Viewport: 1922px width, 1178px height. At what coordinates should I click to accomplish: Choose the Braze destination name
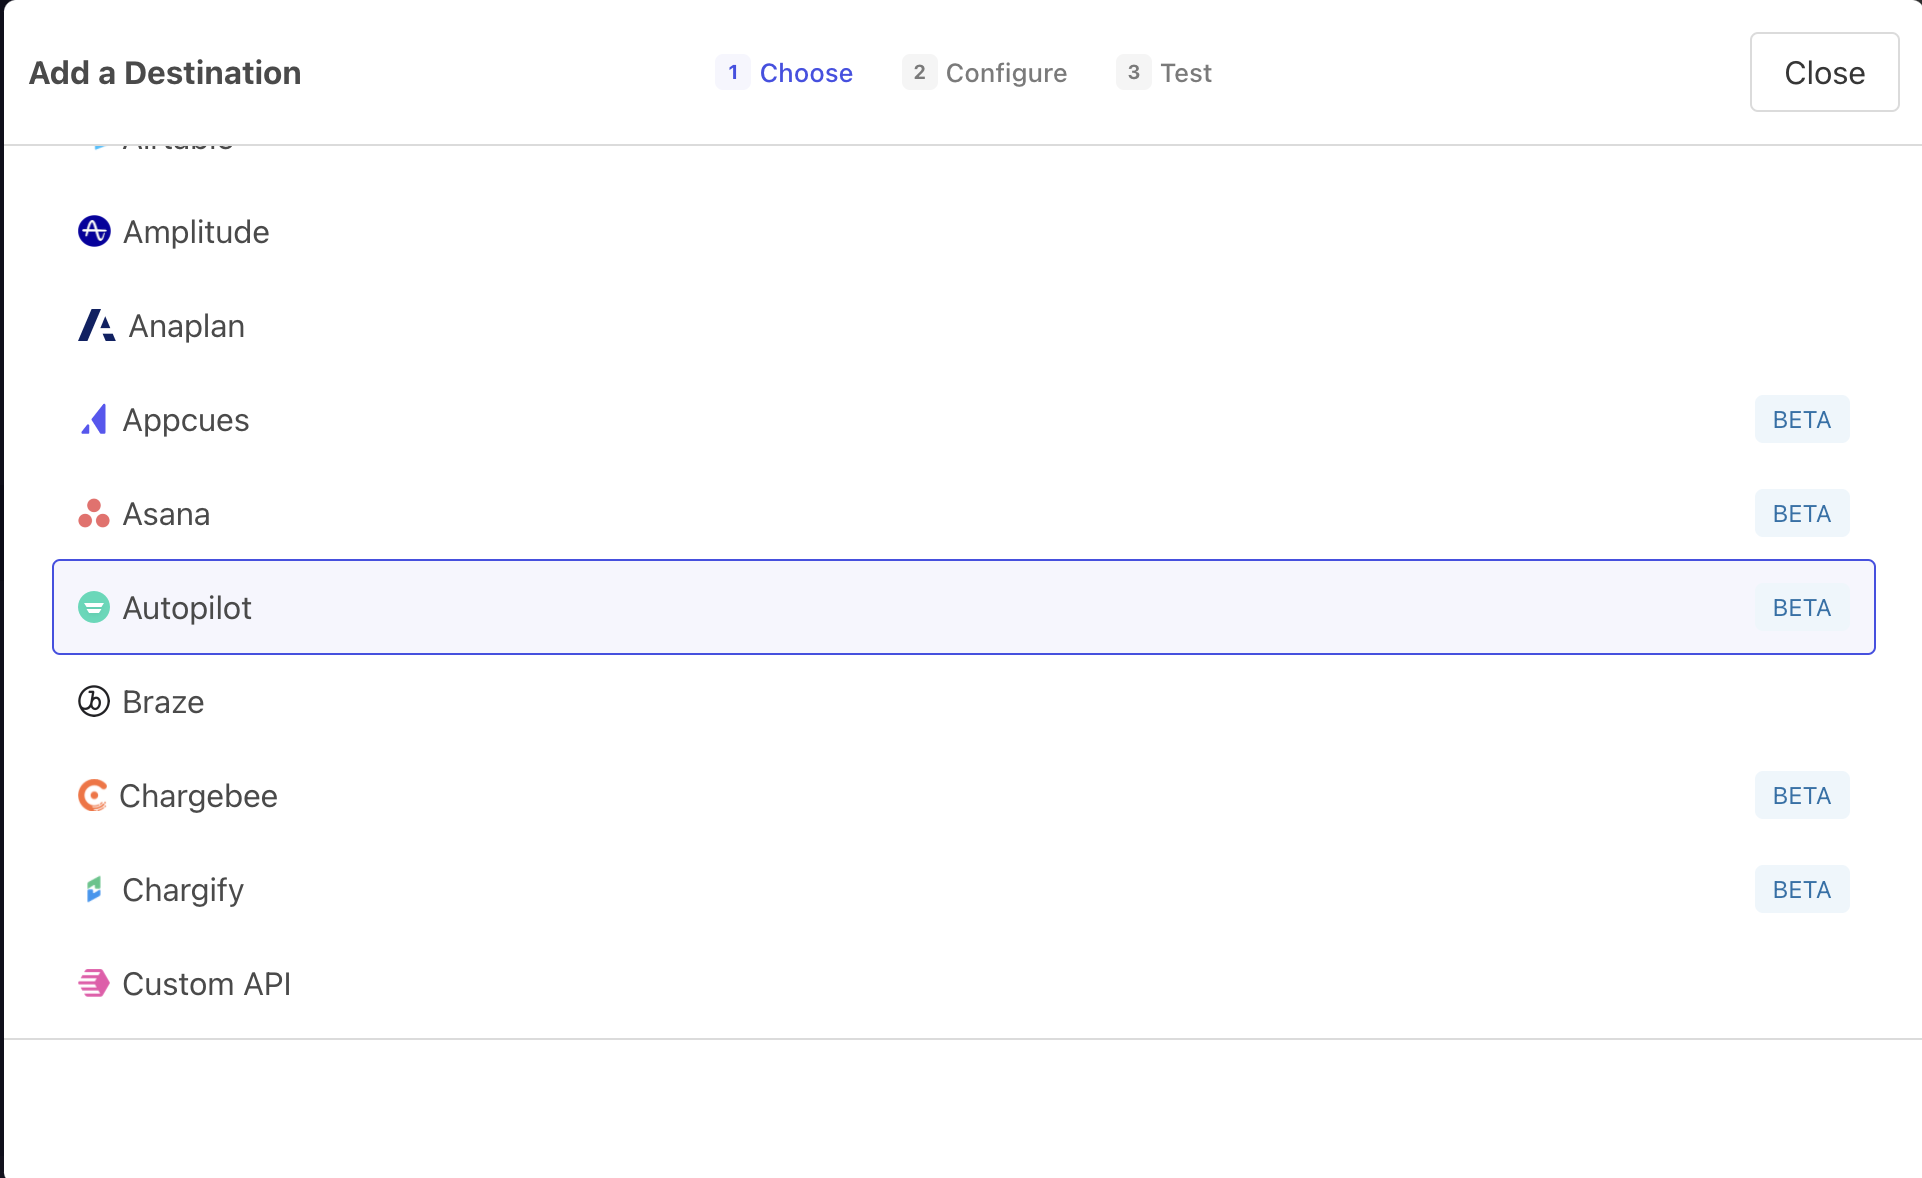[x=163, y=702]
